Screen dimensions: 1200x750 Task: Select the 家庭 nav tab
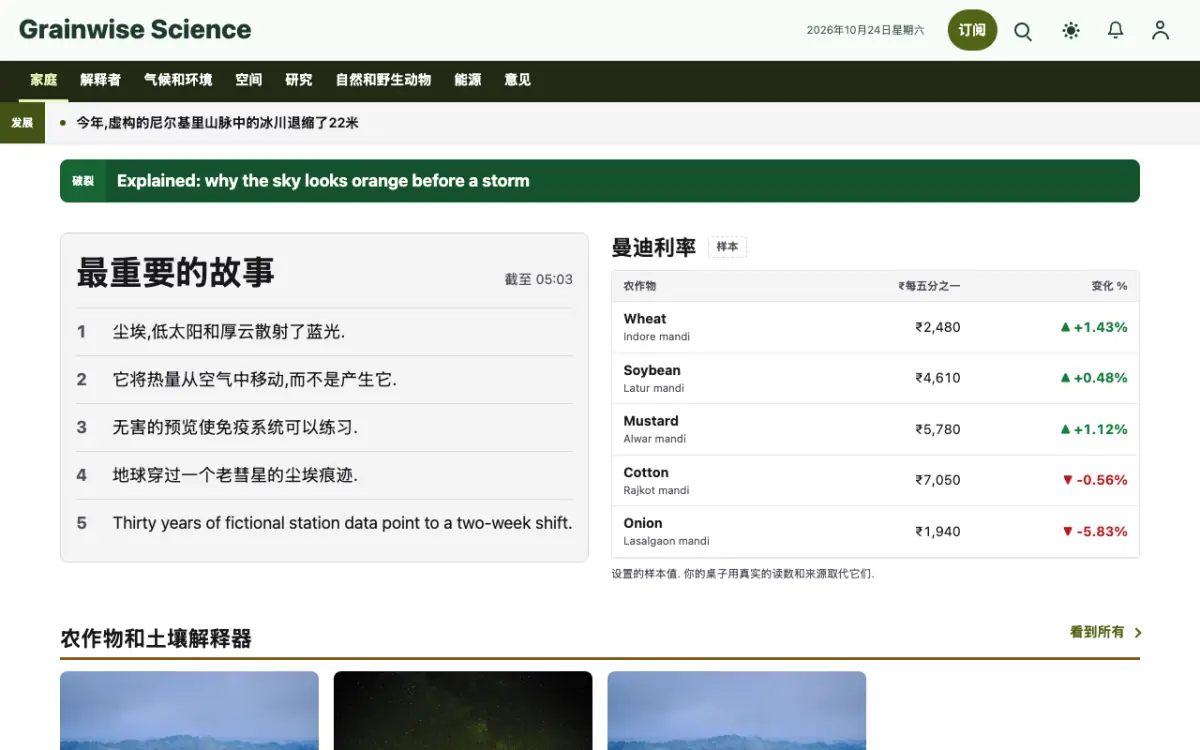click(x=44, y=80)
